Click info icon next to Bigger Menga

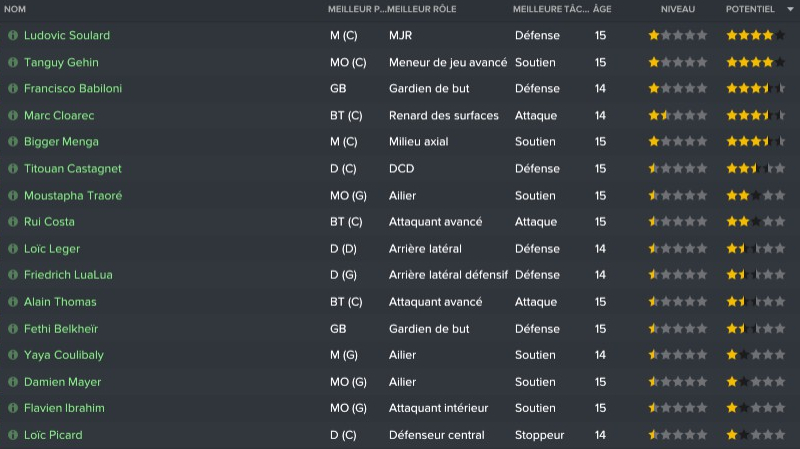pyautogui.click(x=13, y=142)
